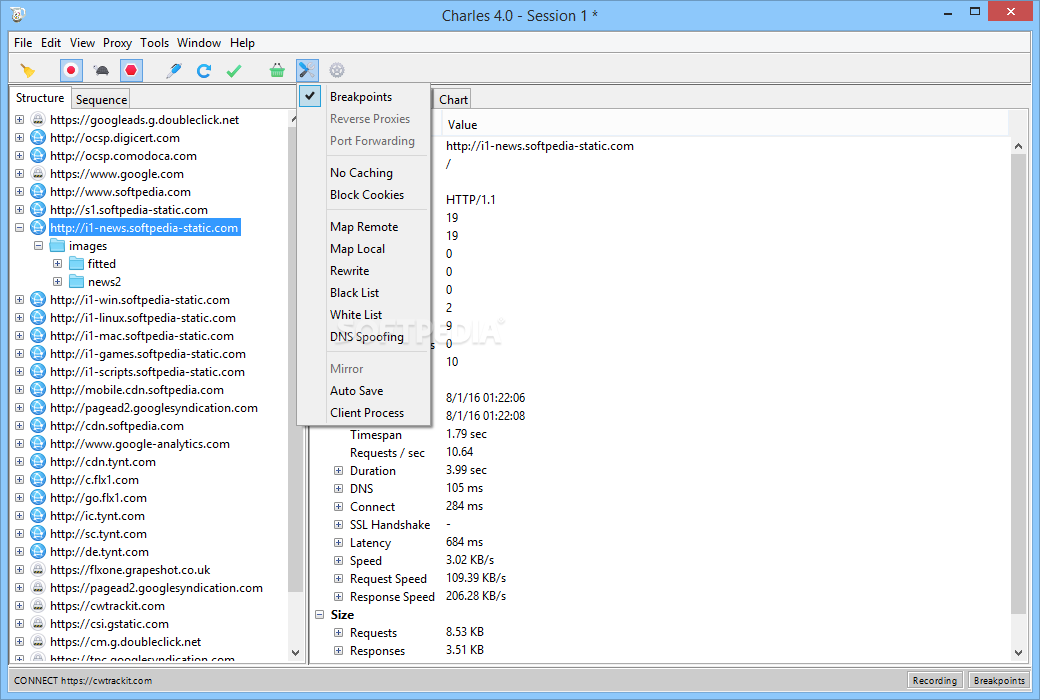This screenshot has width=1040, height=700.
Task: Enable Block Cookies in dropdown menu
Action: (x=363, y=194)
